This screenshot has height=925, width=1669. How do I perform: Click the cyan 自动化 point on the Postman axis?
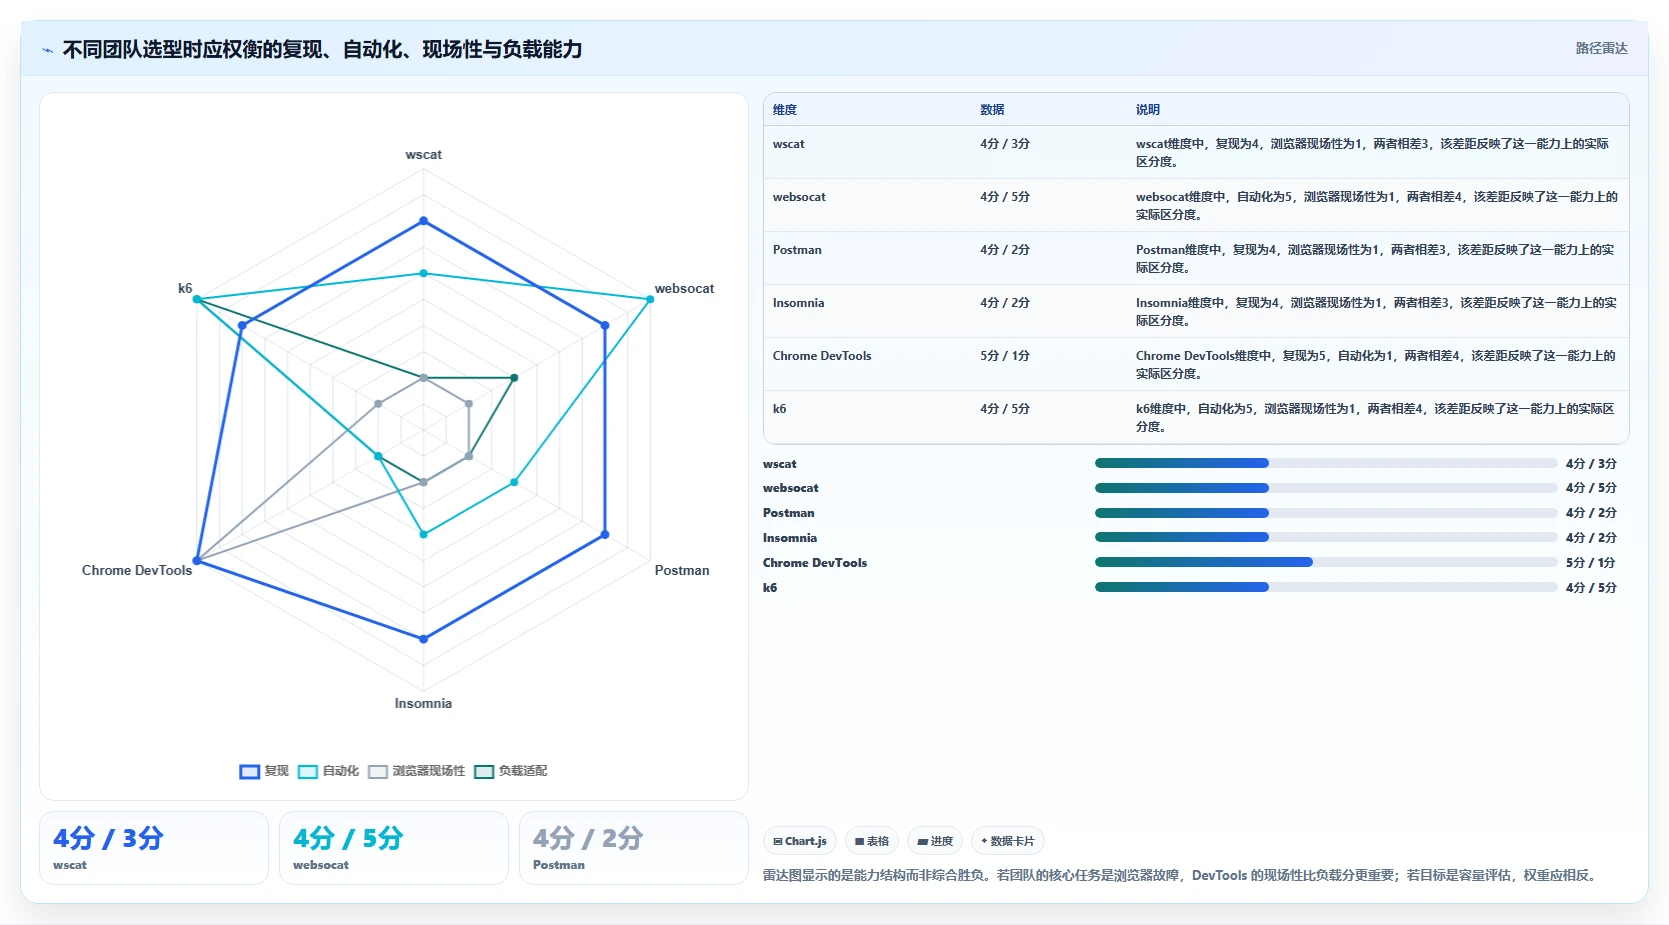tap(514, 482)
